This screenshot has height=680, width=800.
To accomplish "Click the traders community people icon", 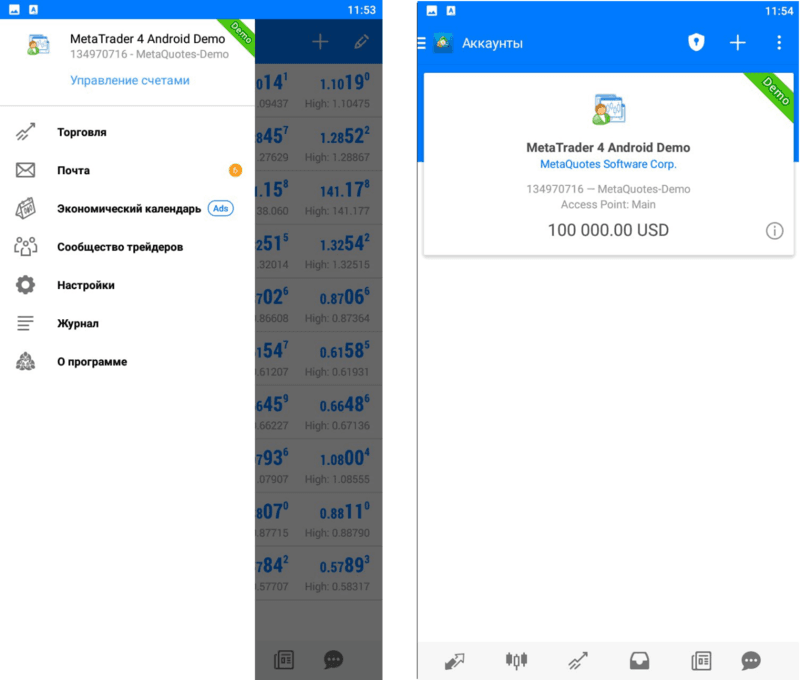I will click(x=25, y=246).
